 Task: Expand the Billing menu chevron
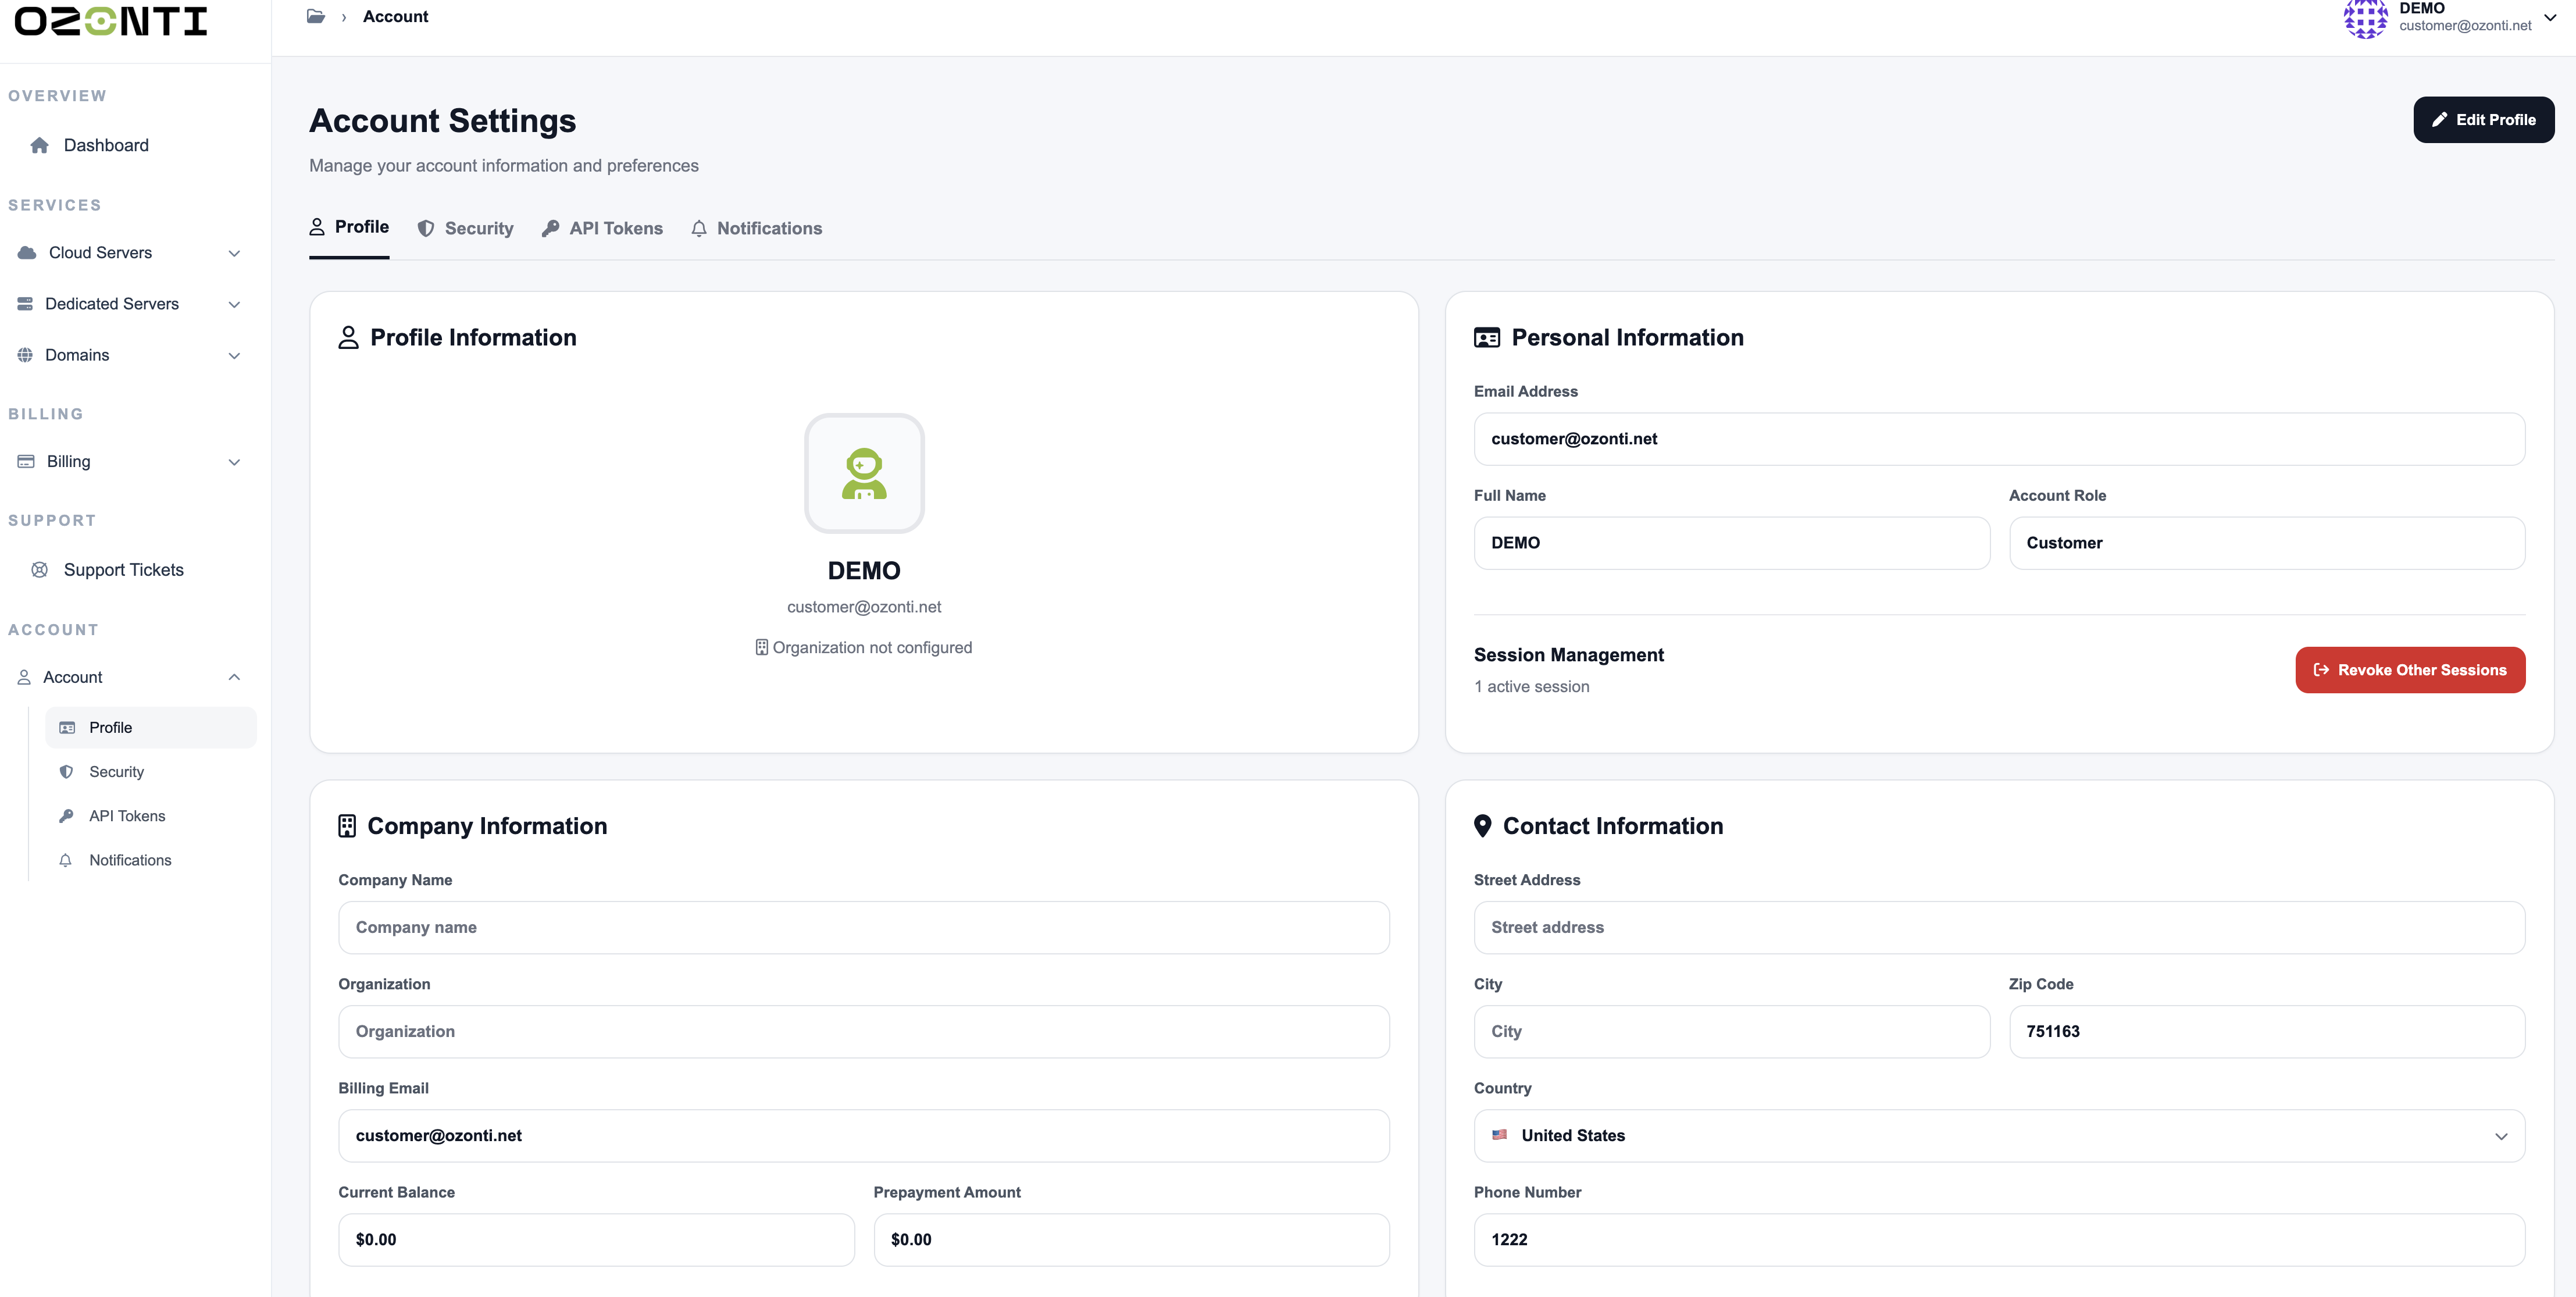(234, 462)
